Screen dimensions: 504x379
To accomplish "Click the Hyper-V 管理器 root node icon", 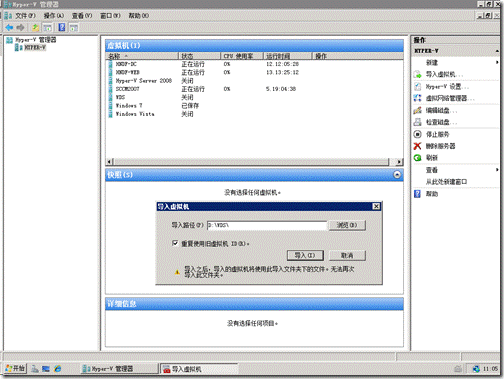I will point(10,40).
